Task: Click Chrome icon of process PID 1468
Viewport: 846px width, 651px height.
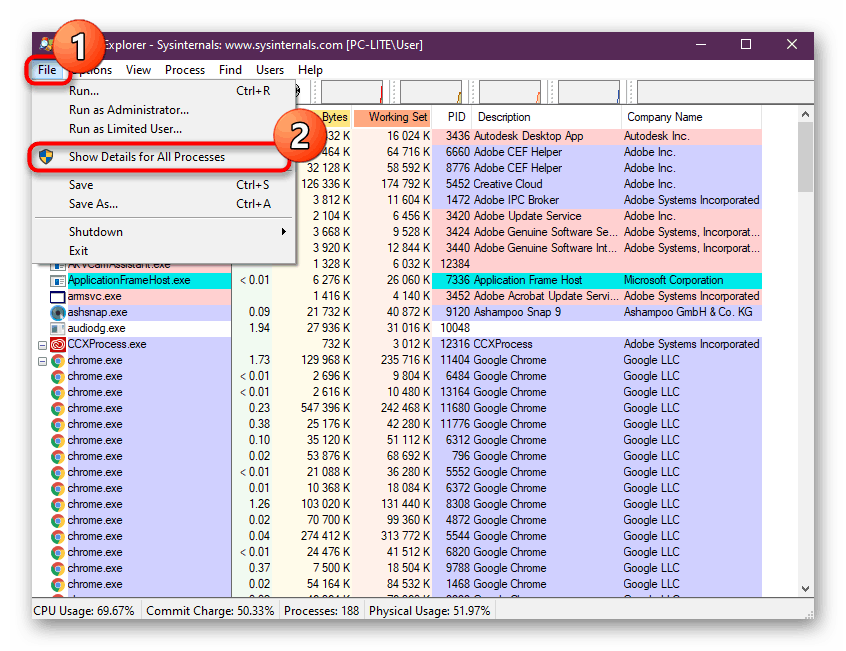Action: point(58,585)
